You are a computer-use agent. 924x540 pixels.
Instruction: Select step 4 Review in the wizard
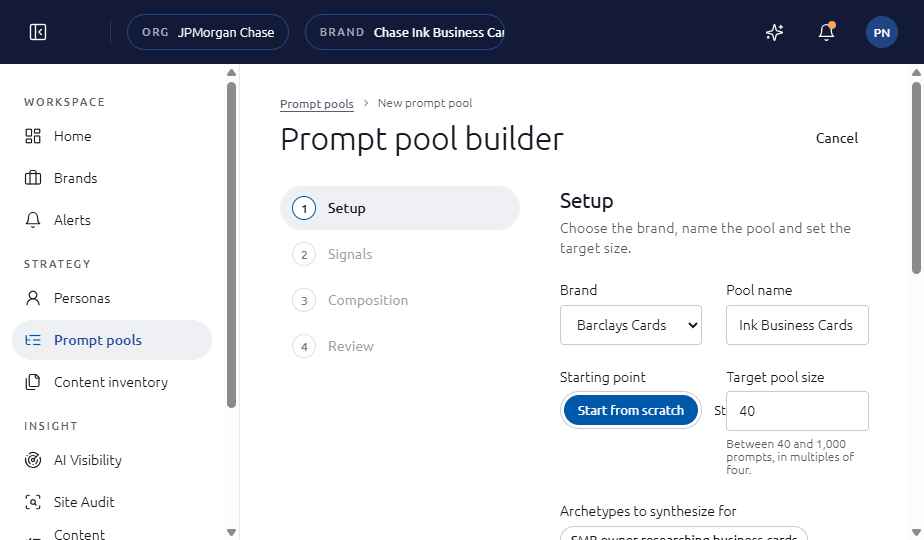tap(400, 346)
